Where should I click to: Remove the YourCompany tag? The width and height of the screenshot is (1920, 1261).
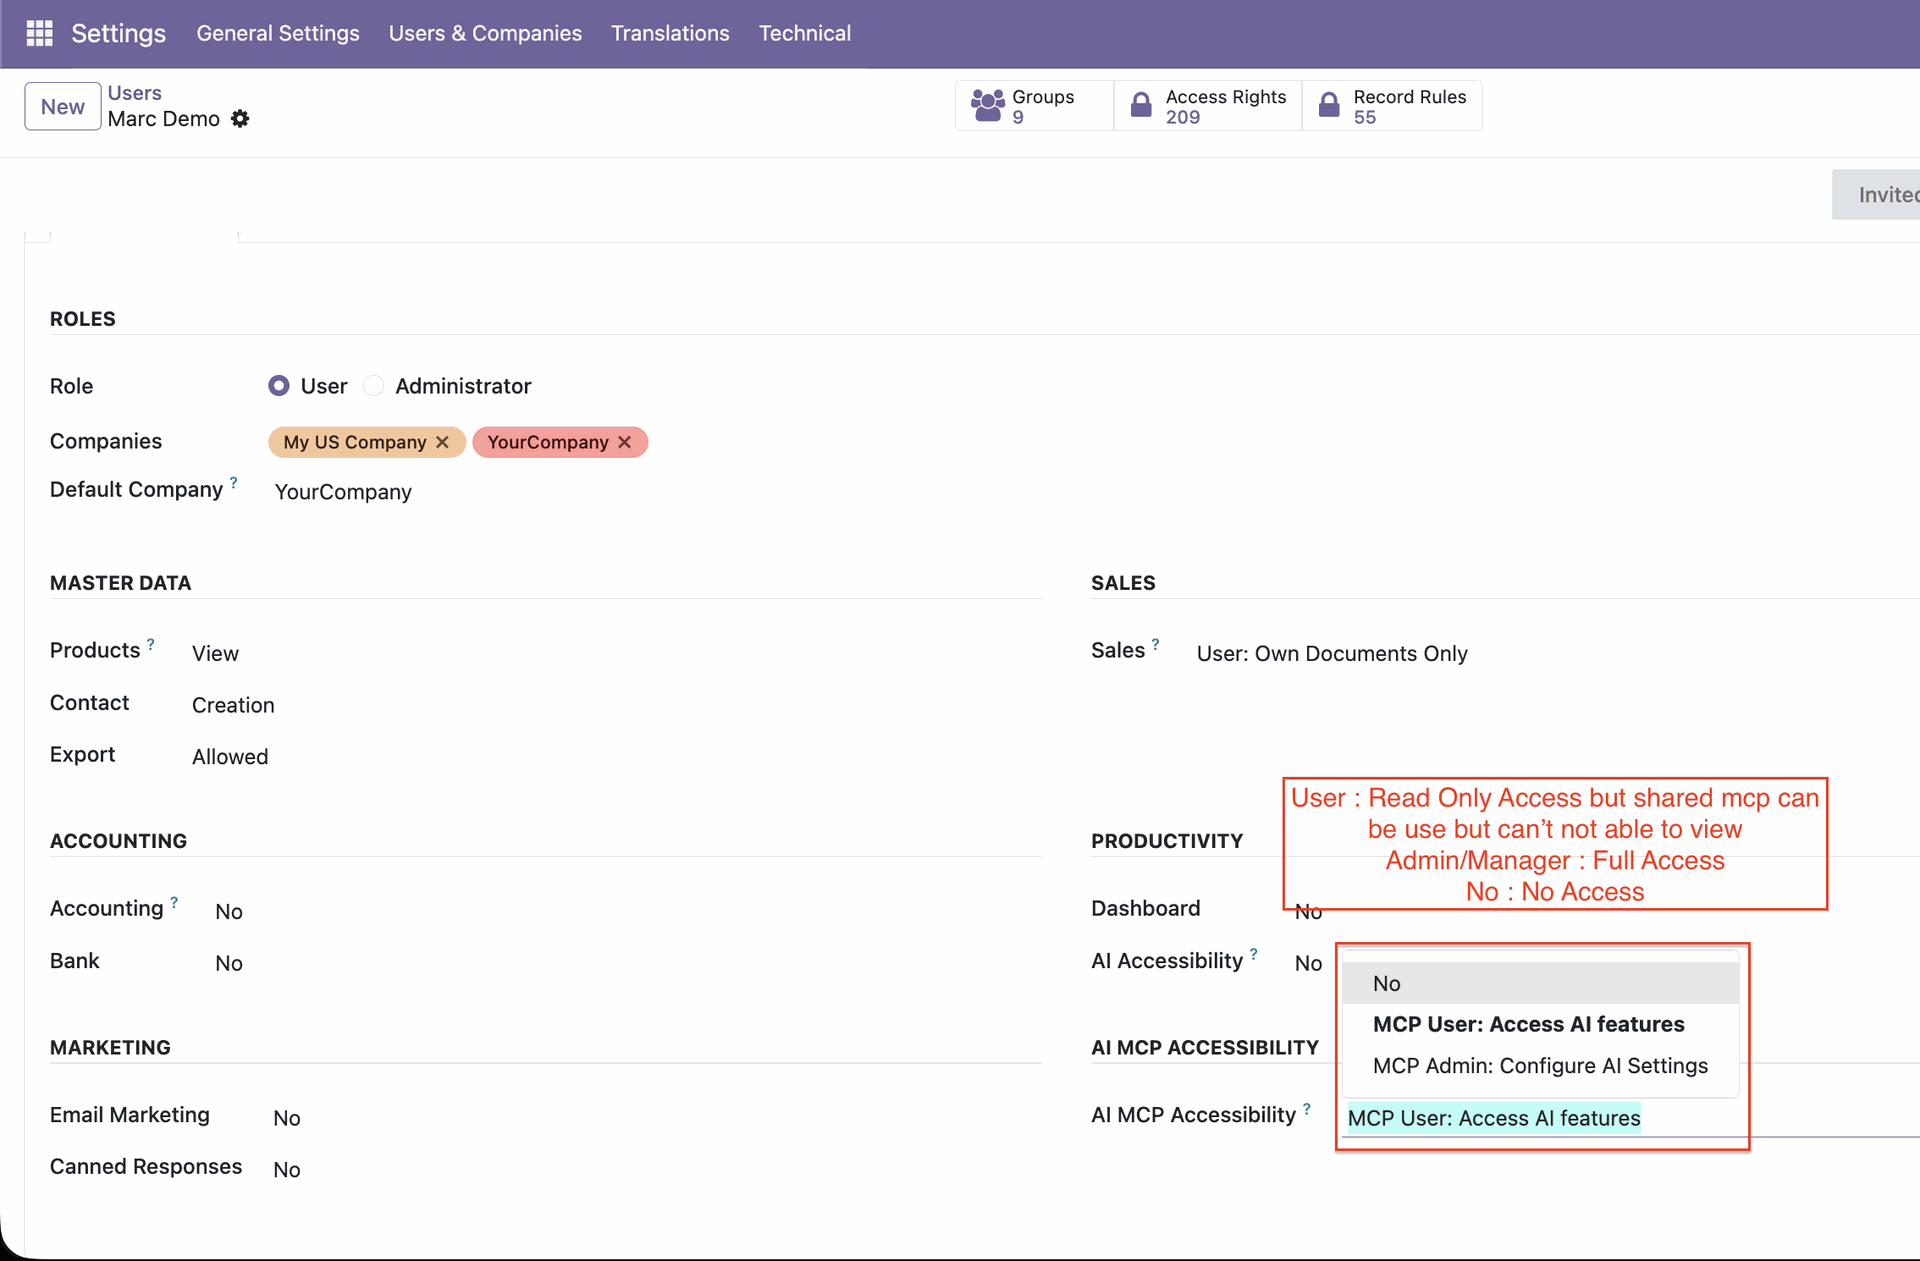pyautogui.click(x=624, y=442)
